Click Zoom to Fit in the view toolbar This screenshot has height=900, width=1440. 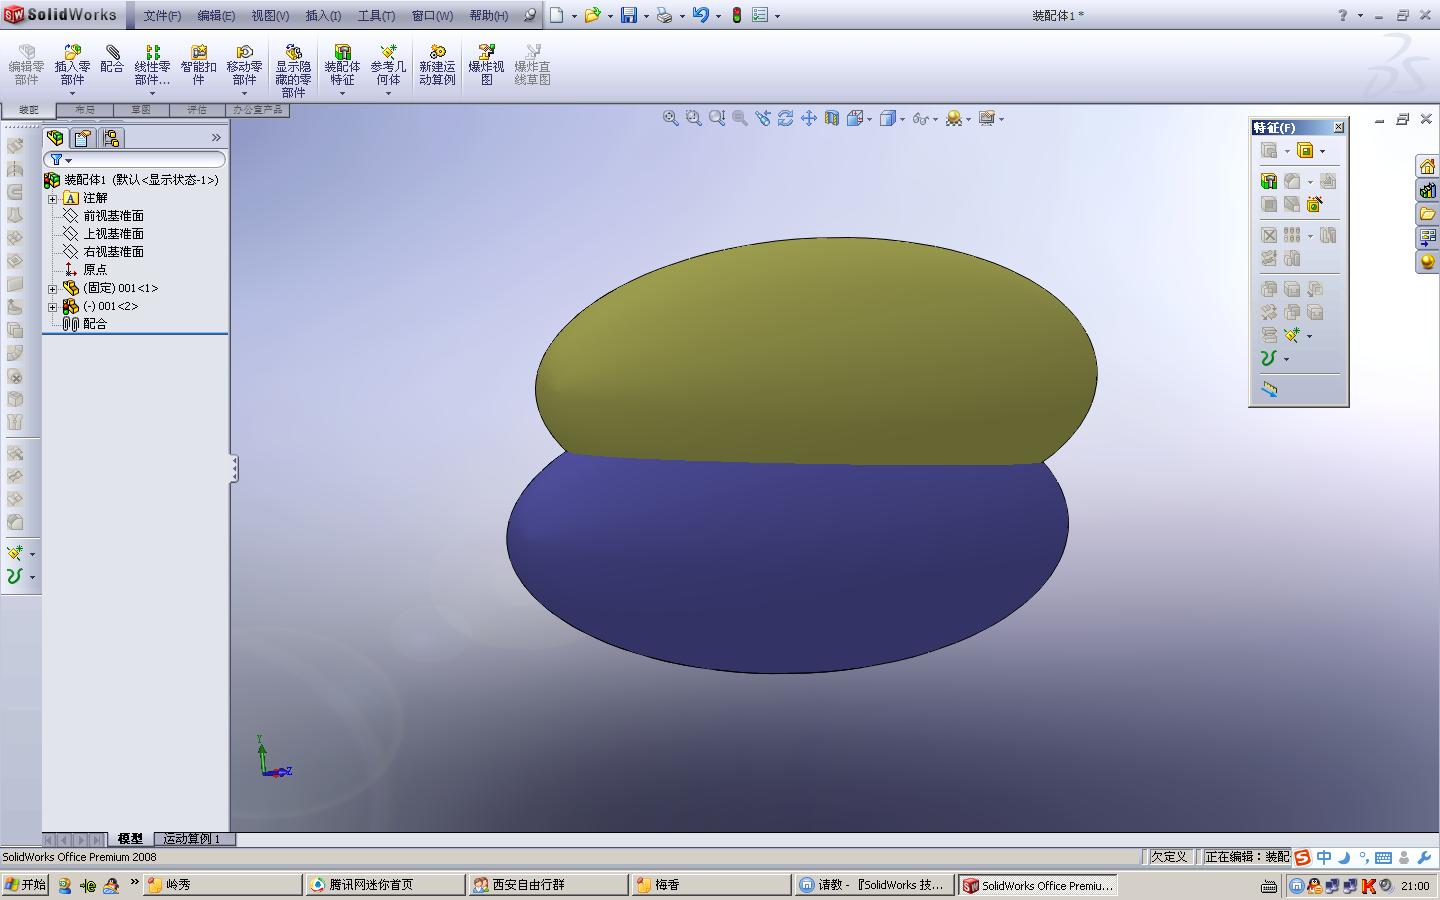click(x=670, y=118)
